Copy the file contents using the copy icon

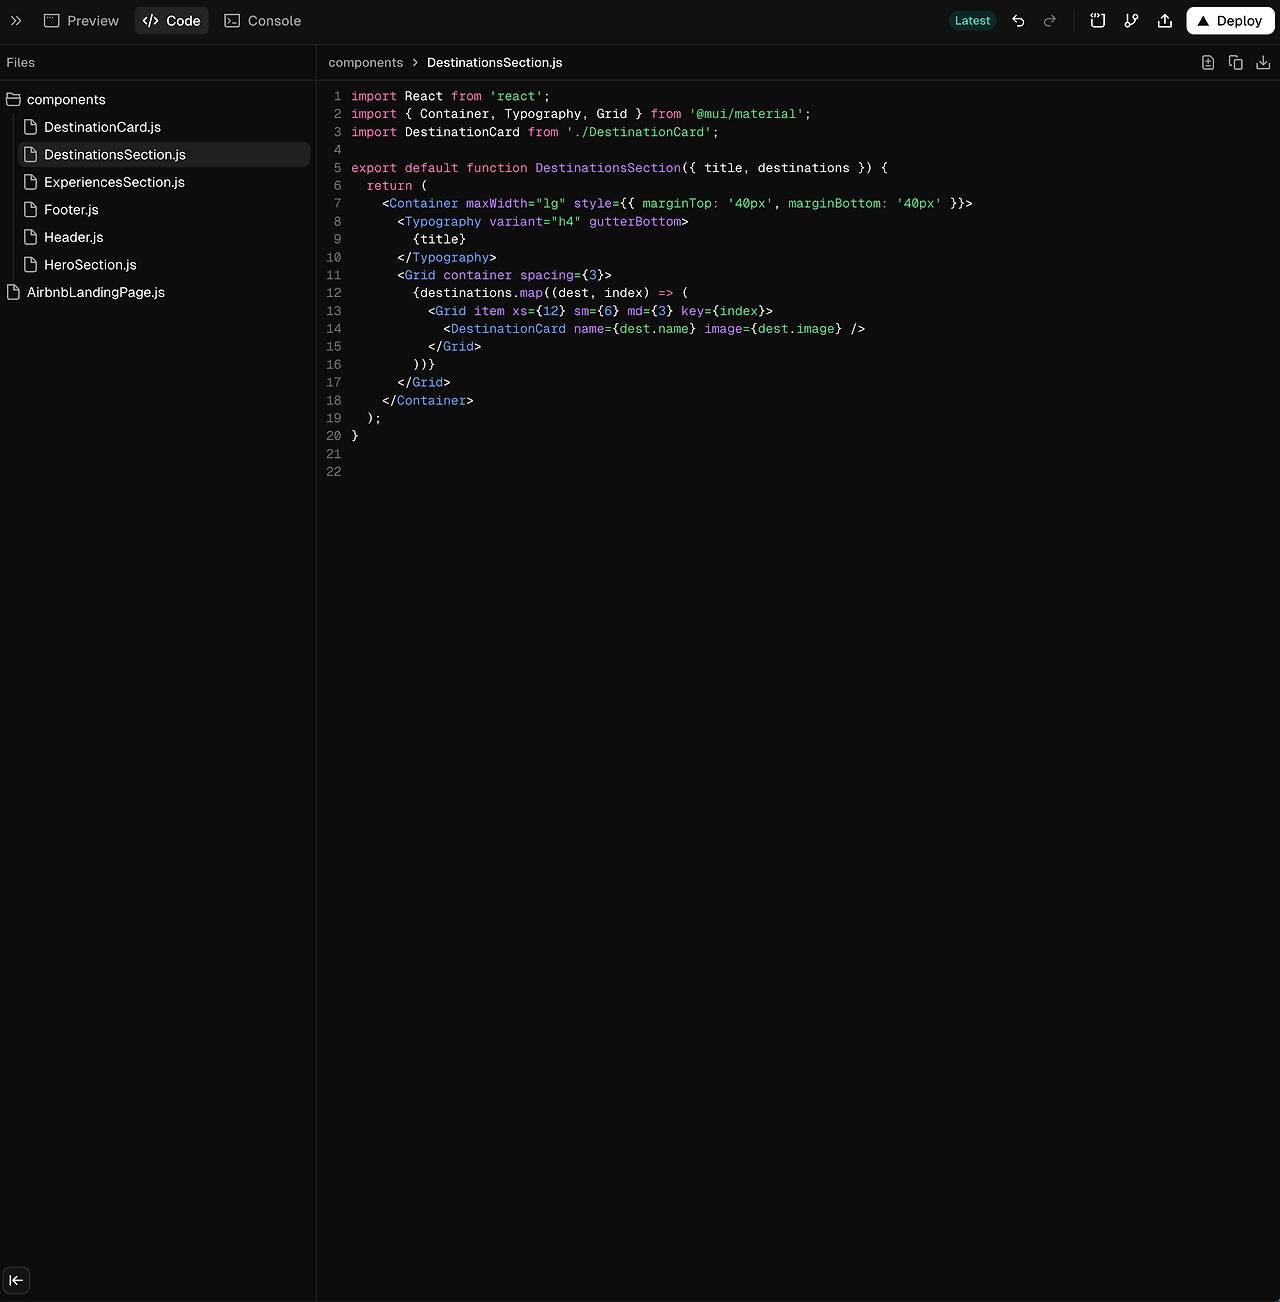[x=1236, y=62]
